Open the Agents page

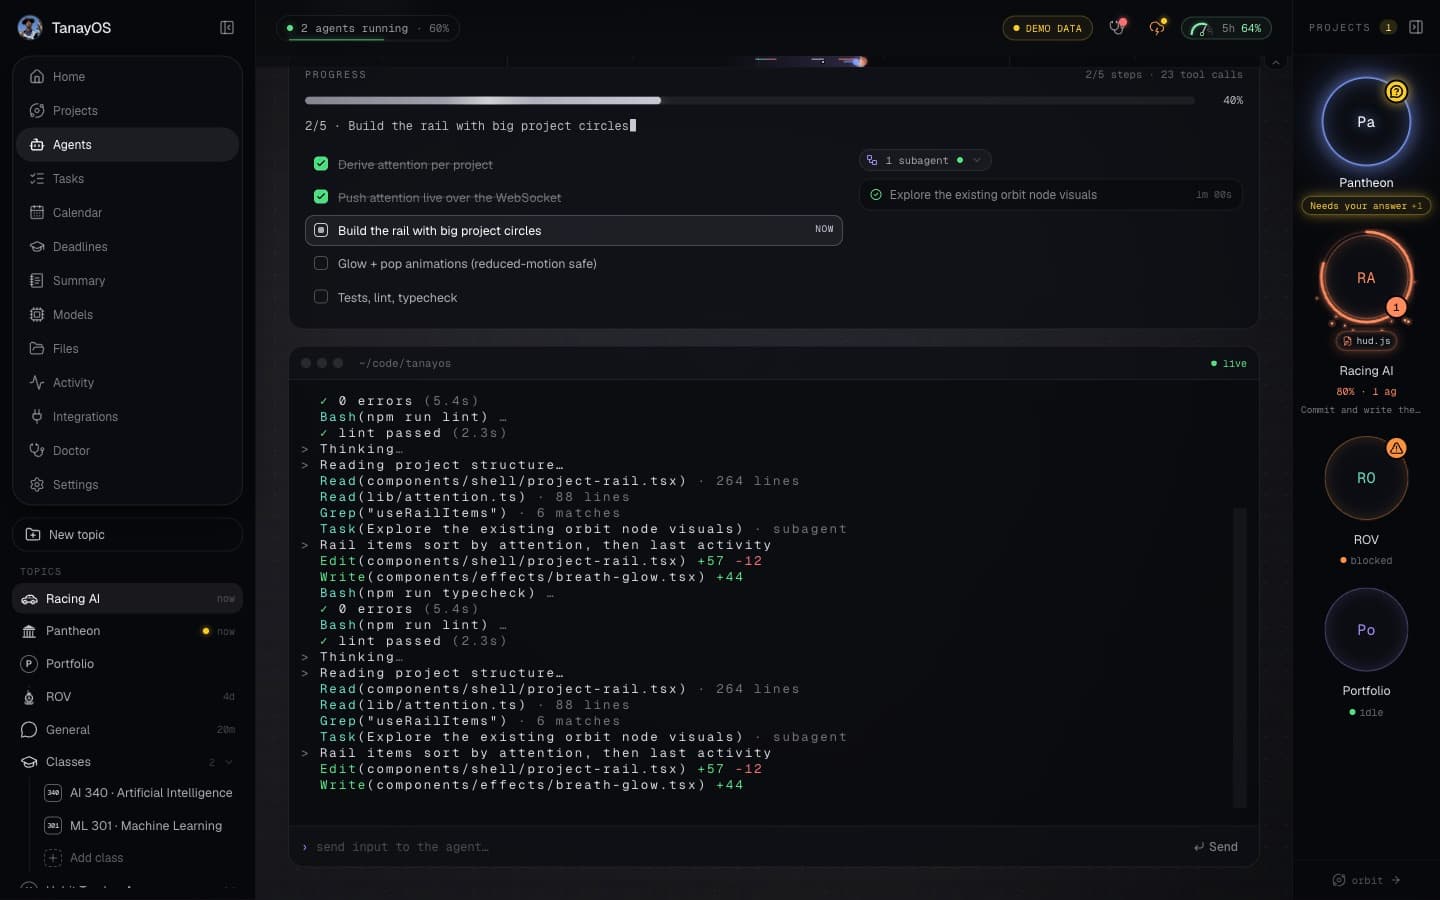[127, 145]
